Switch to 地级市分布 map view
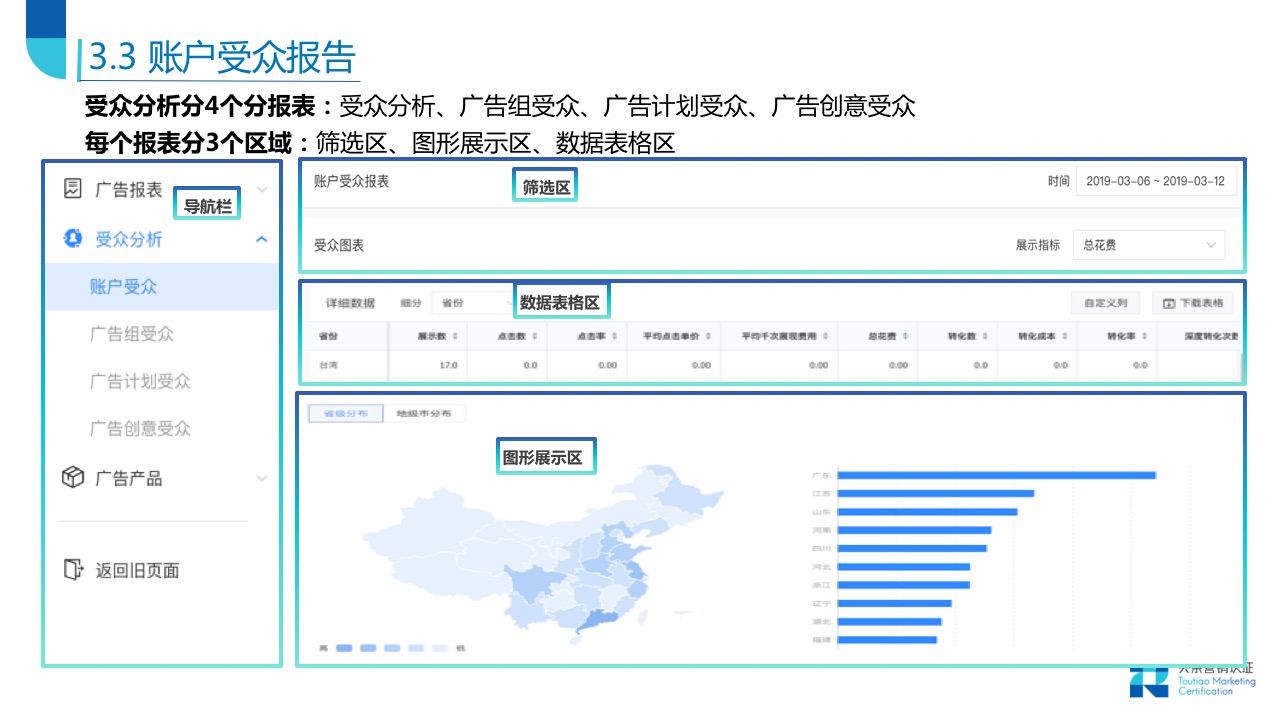Image resolution: width=1280 pixels, height=720 pixels. click(x=424, y=413)
